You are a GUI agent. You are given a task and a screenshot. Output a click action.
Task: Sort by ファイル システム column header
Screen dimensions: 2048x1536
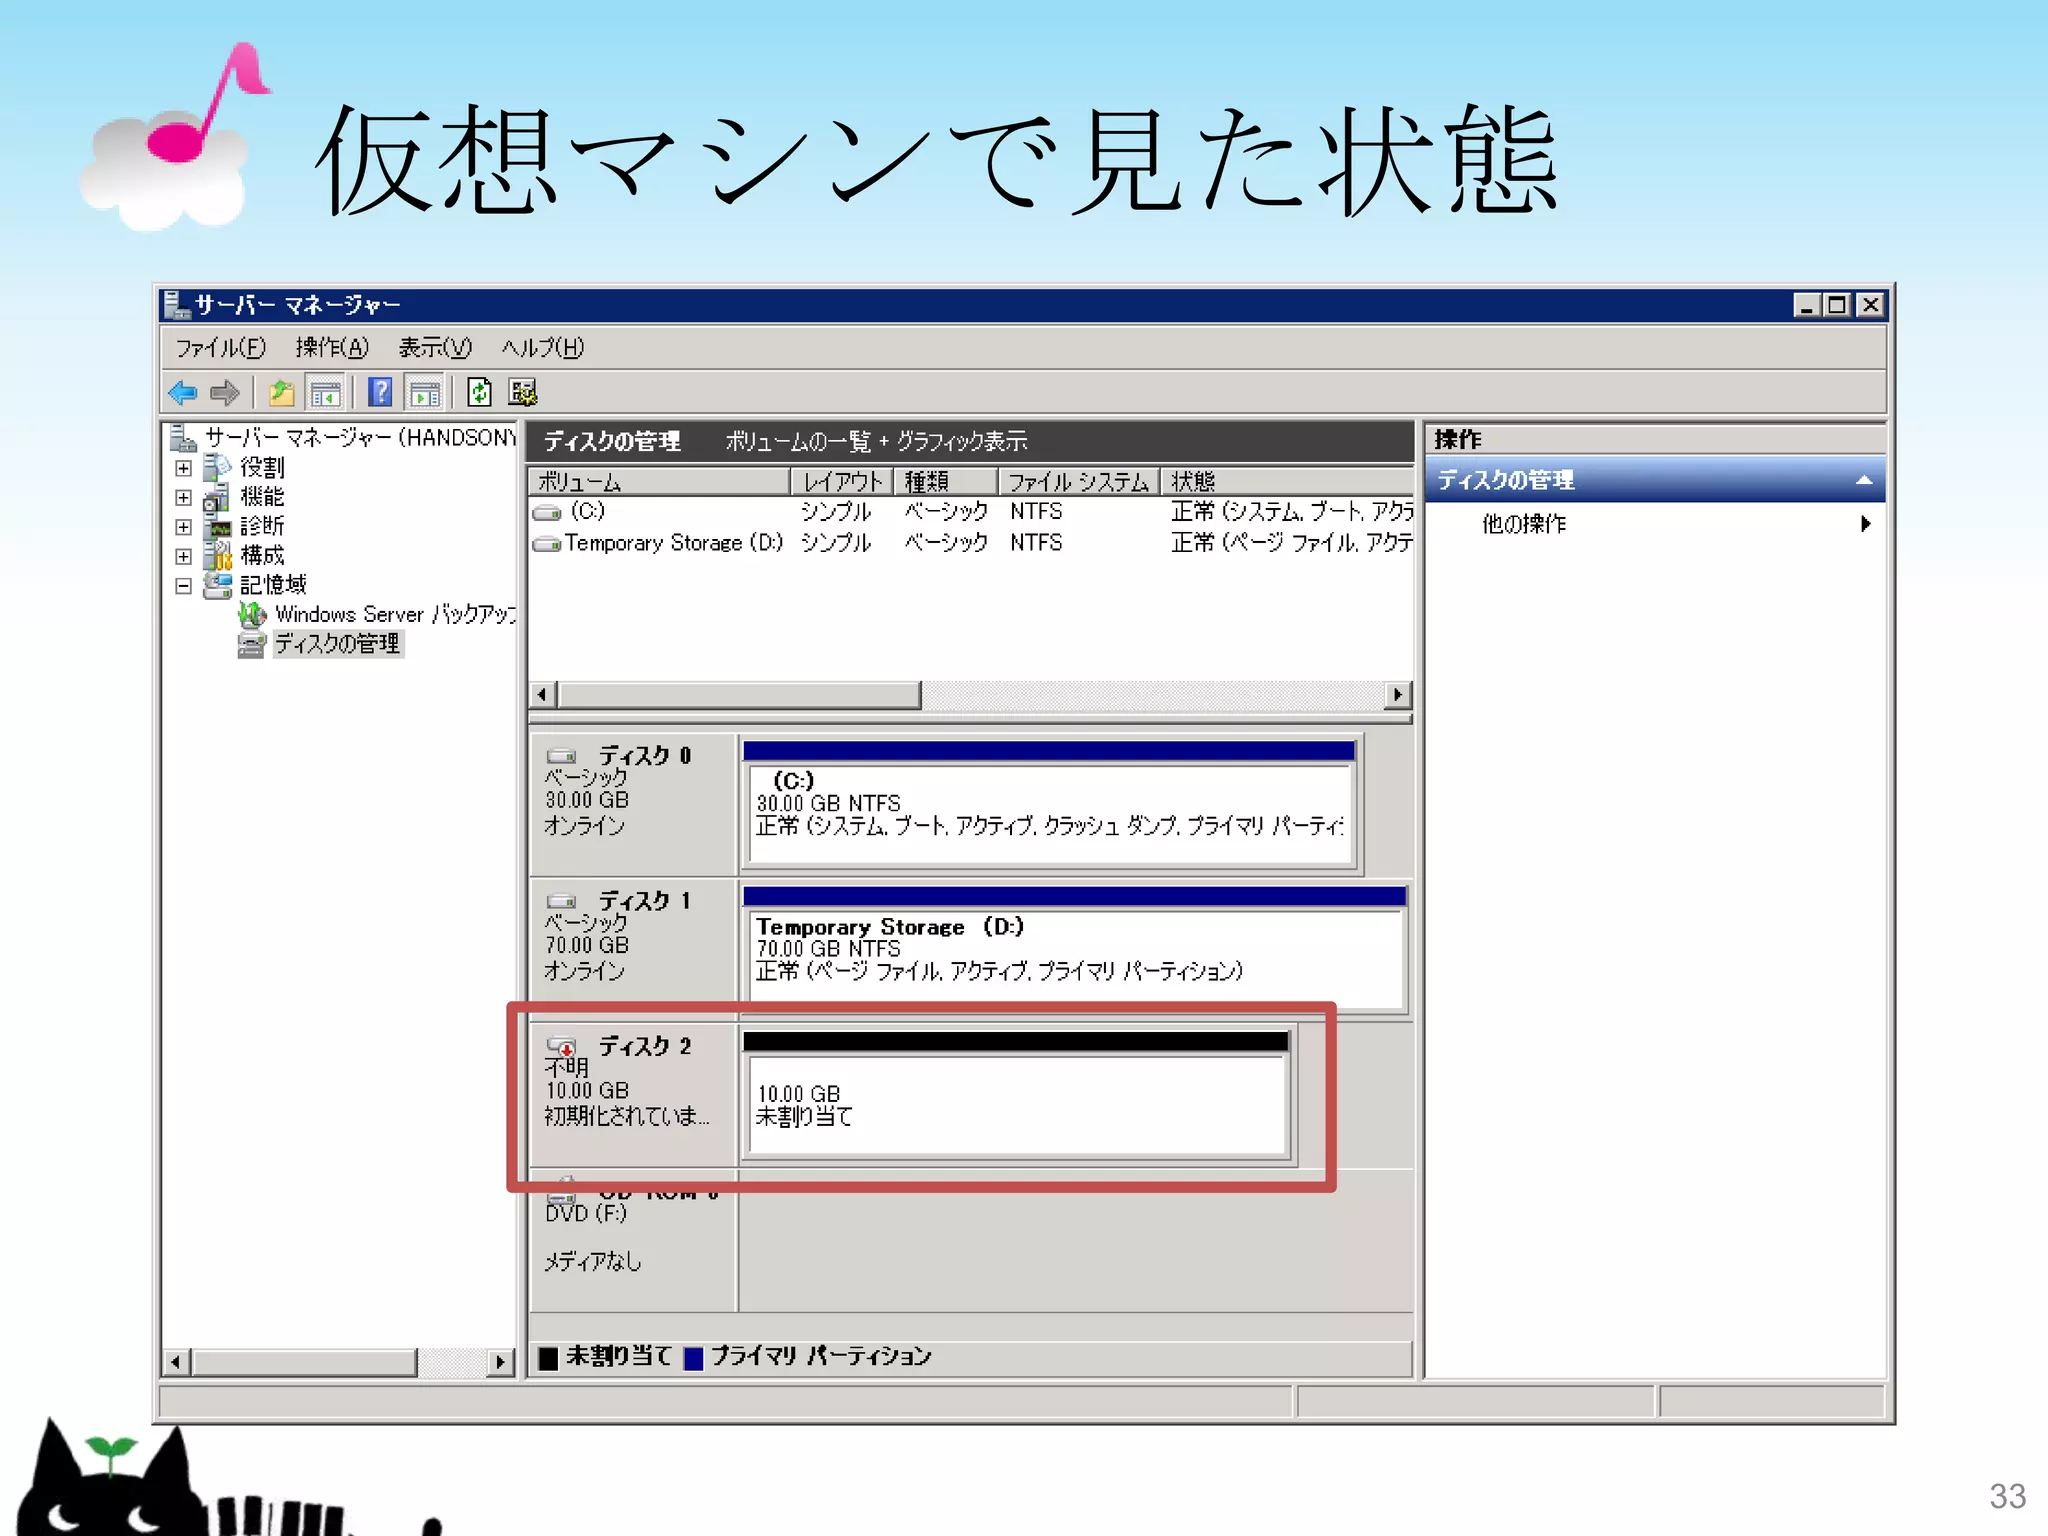click(1079, 482)
